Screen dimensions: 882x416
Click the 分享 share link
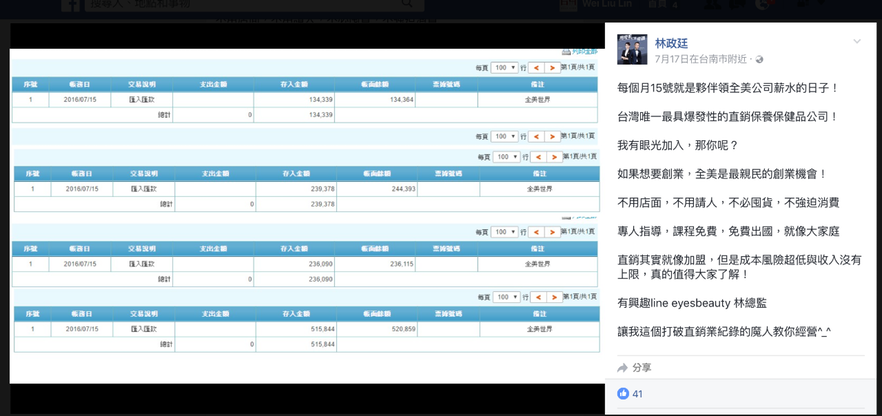pyautogui.click(x=642, y=368)
